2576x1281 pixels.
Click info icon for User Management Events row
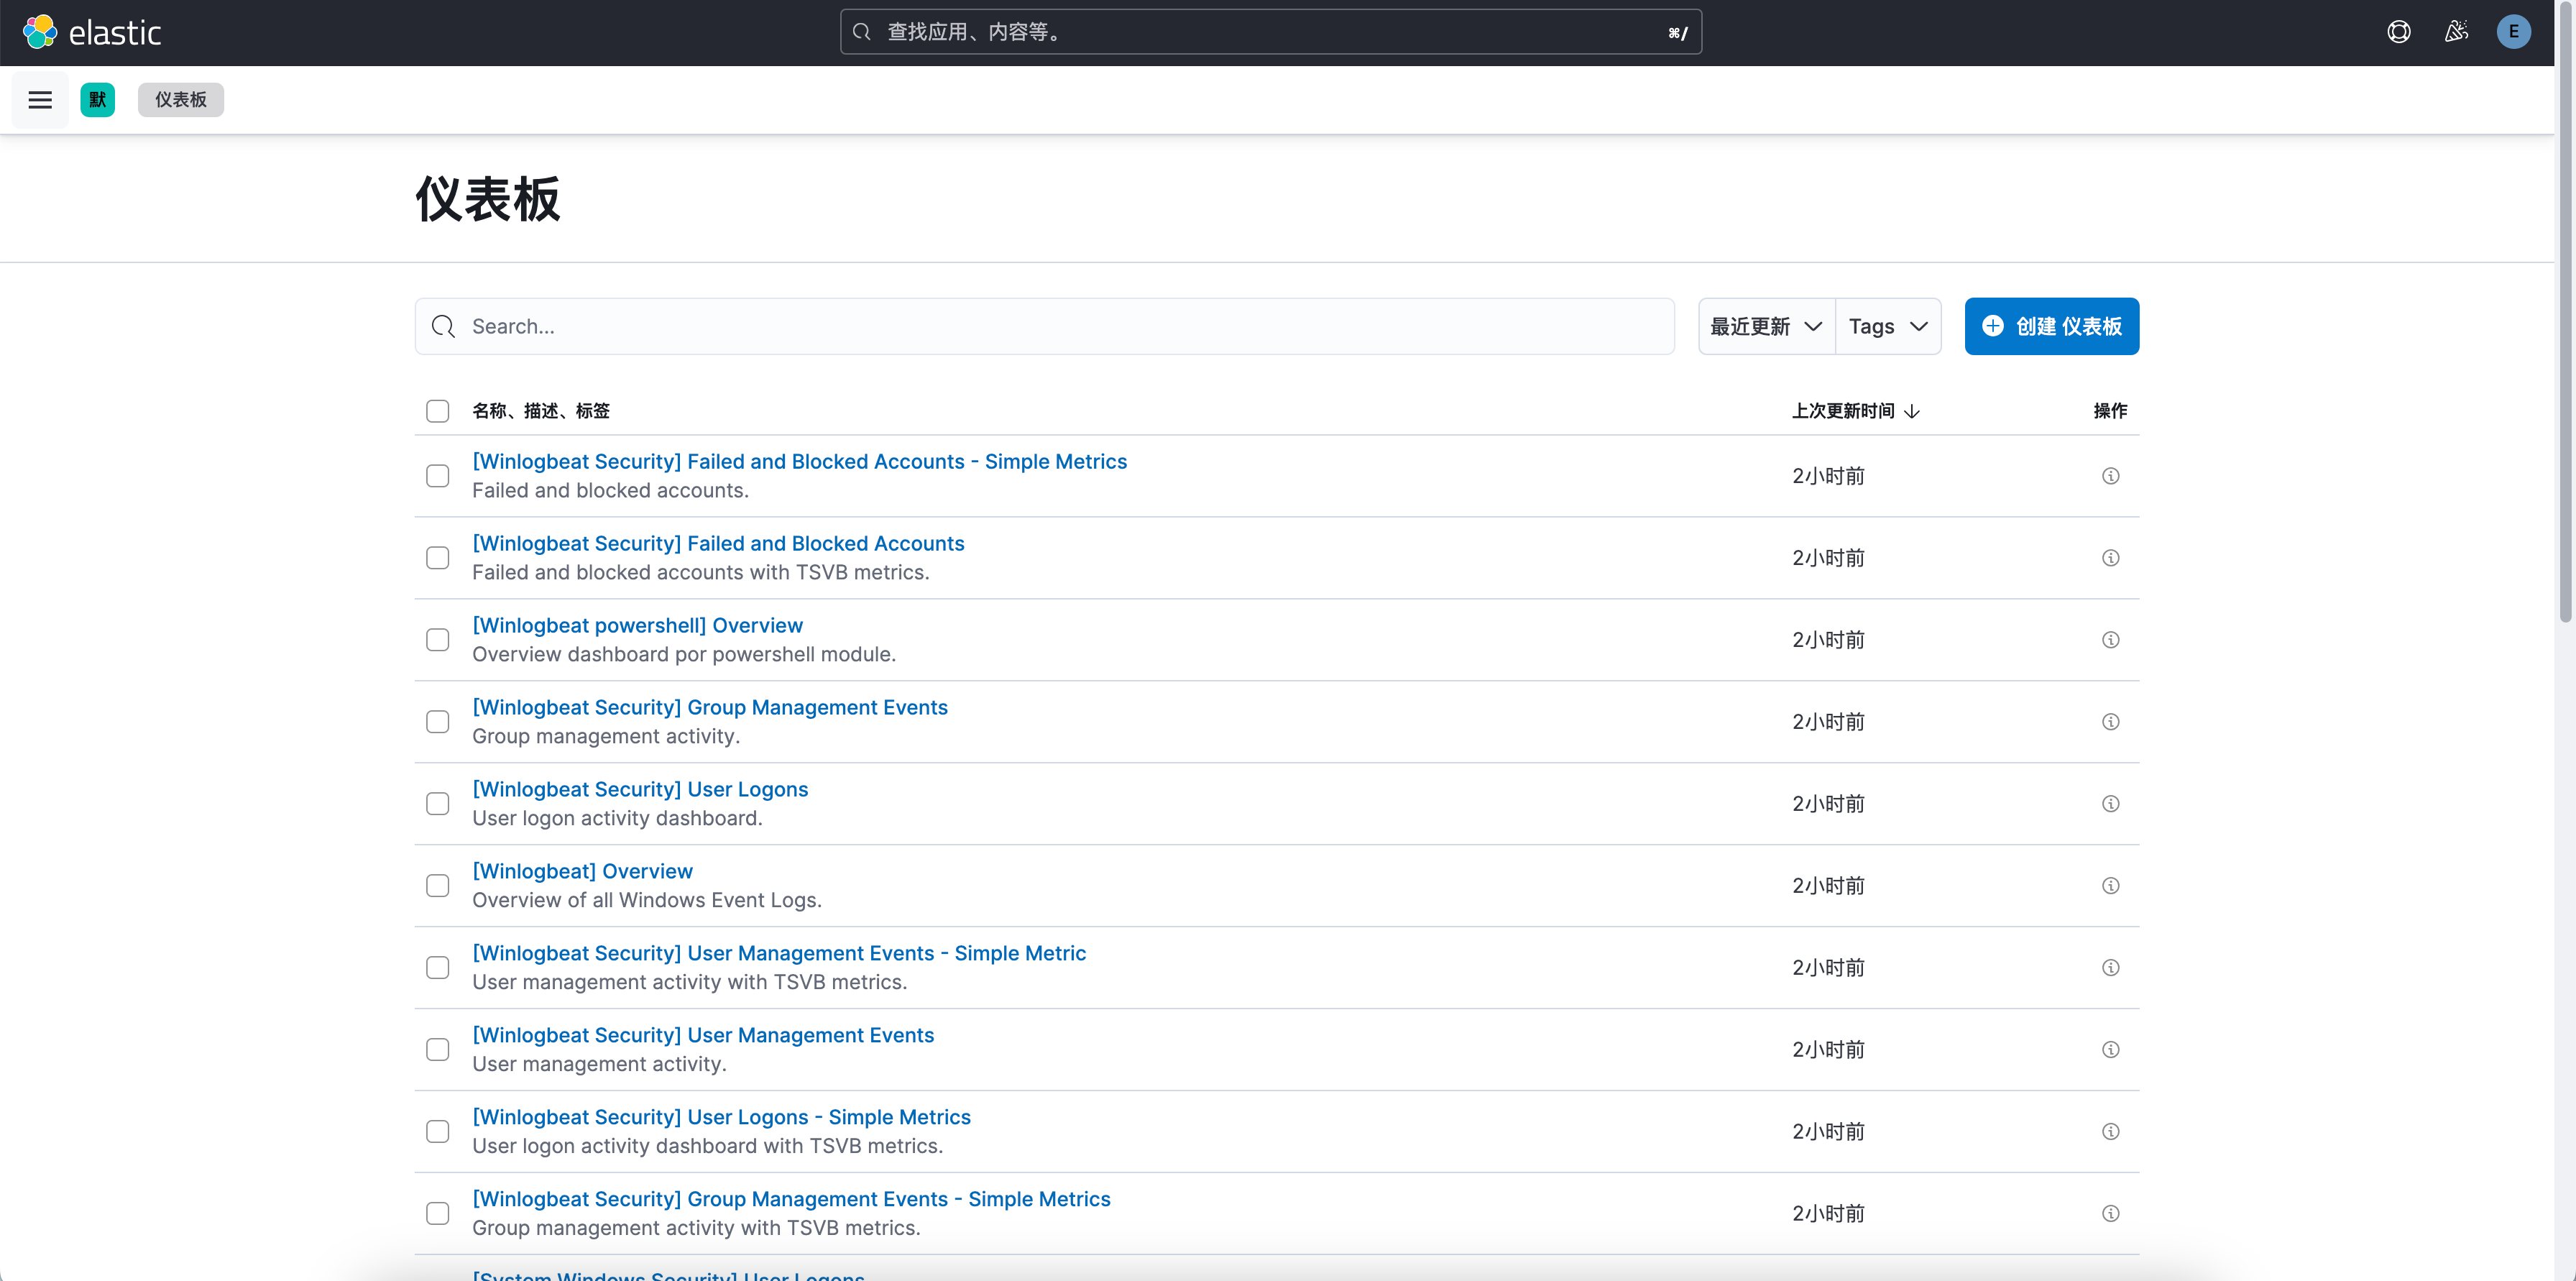2110,1050
